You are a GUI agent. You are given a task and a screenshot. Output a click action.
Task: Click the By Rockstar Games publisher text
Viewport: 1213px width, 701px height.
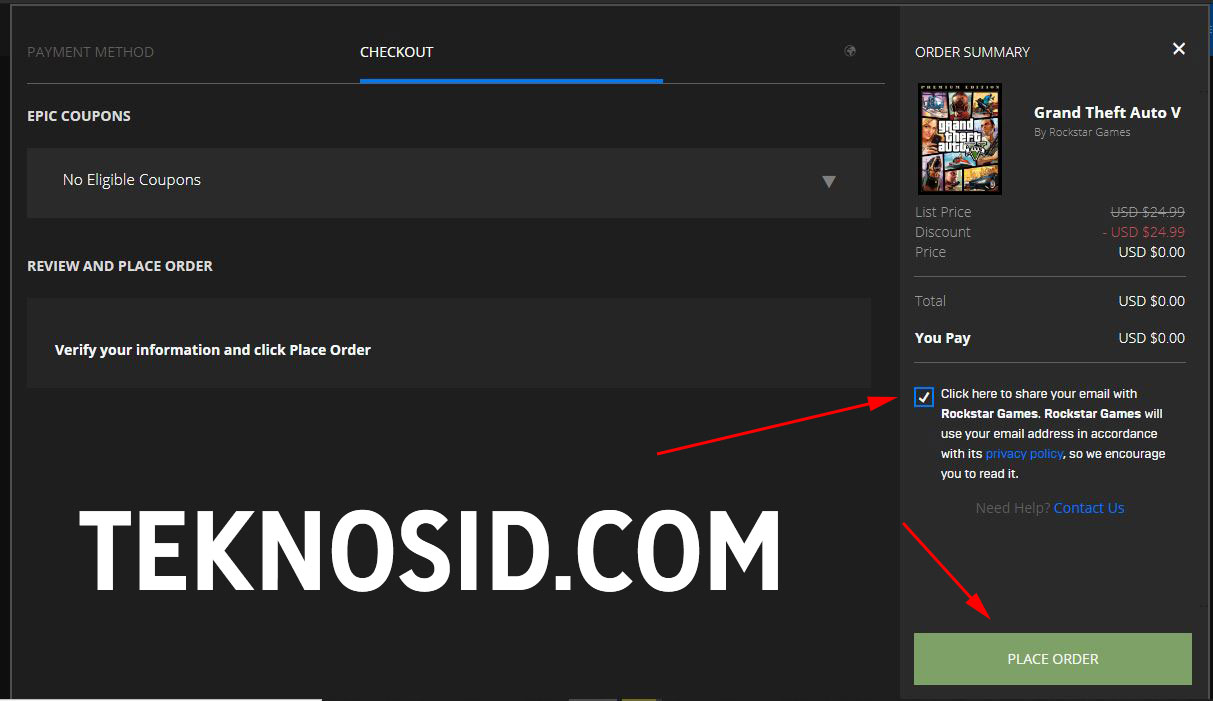point(1082,132)
